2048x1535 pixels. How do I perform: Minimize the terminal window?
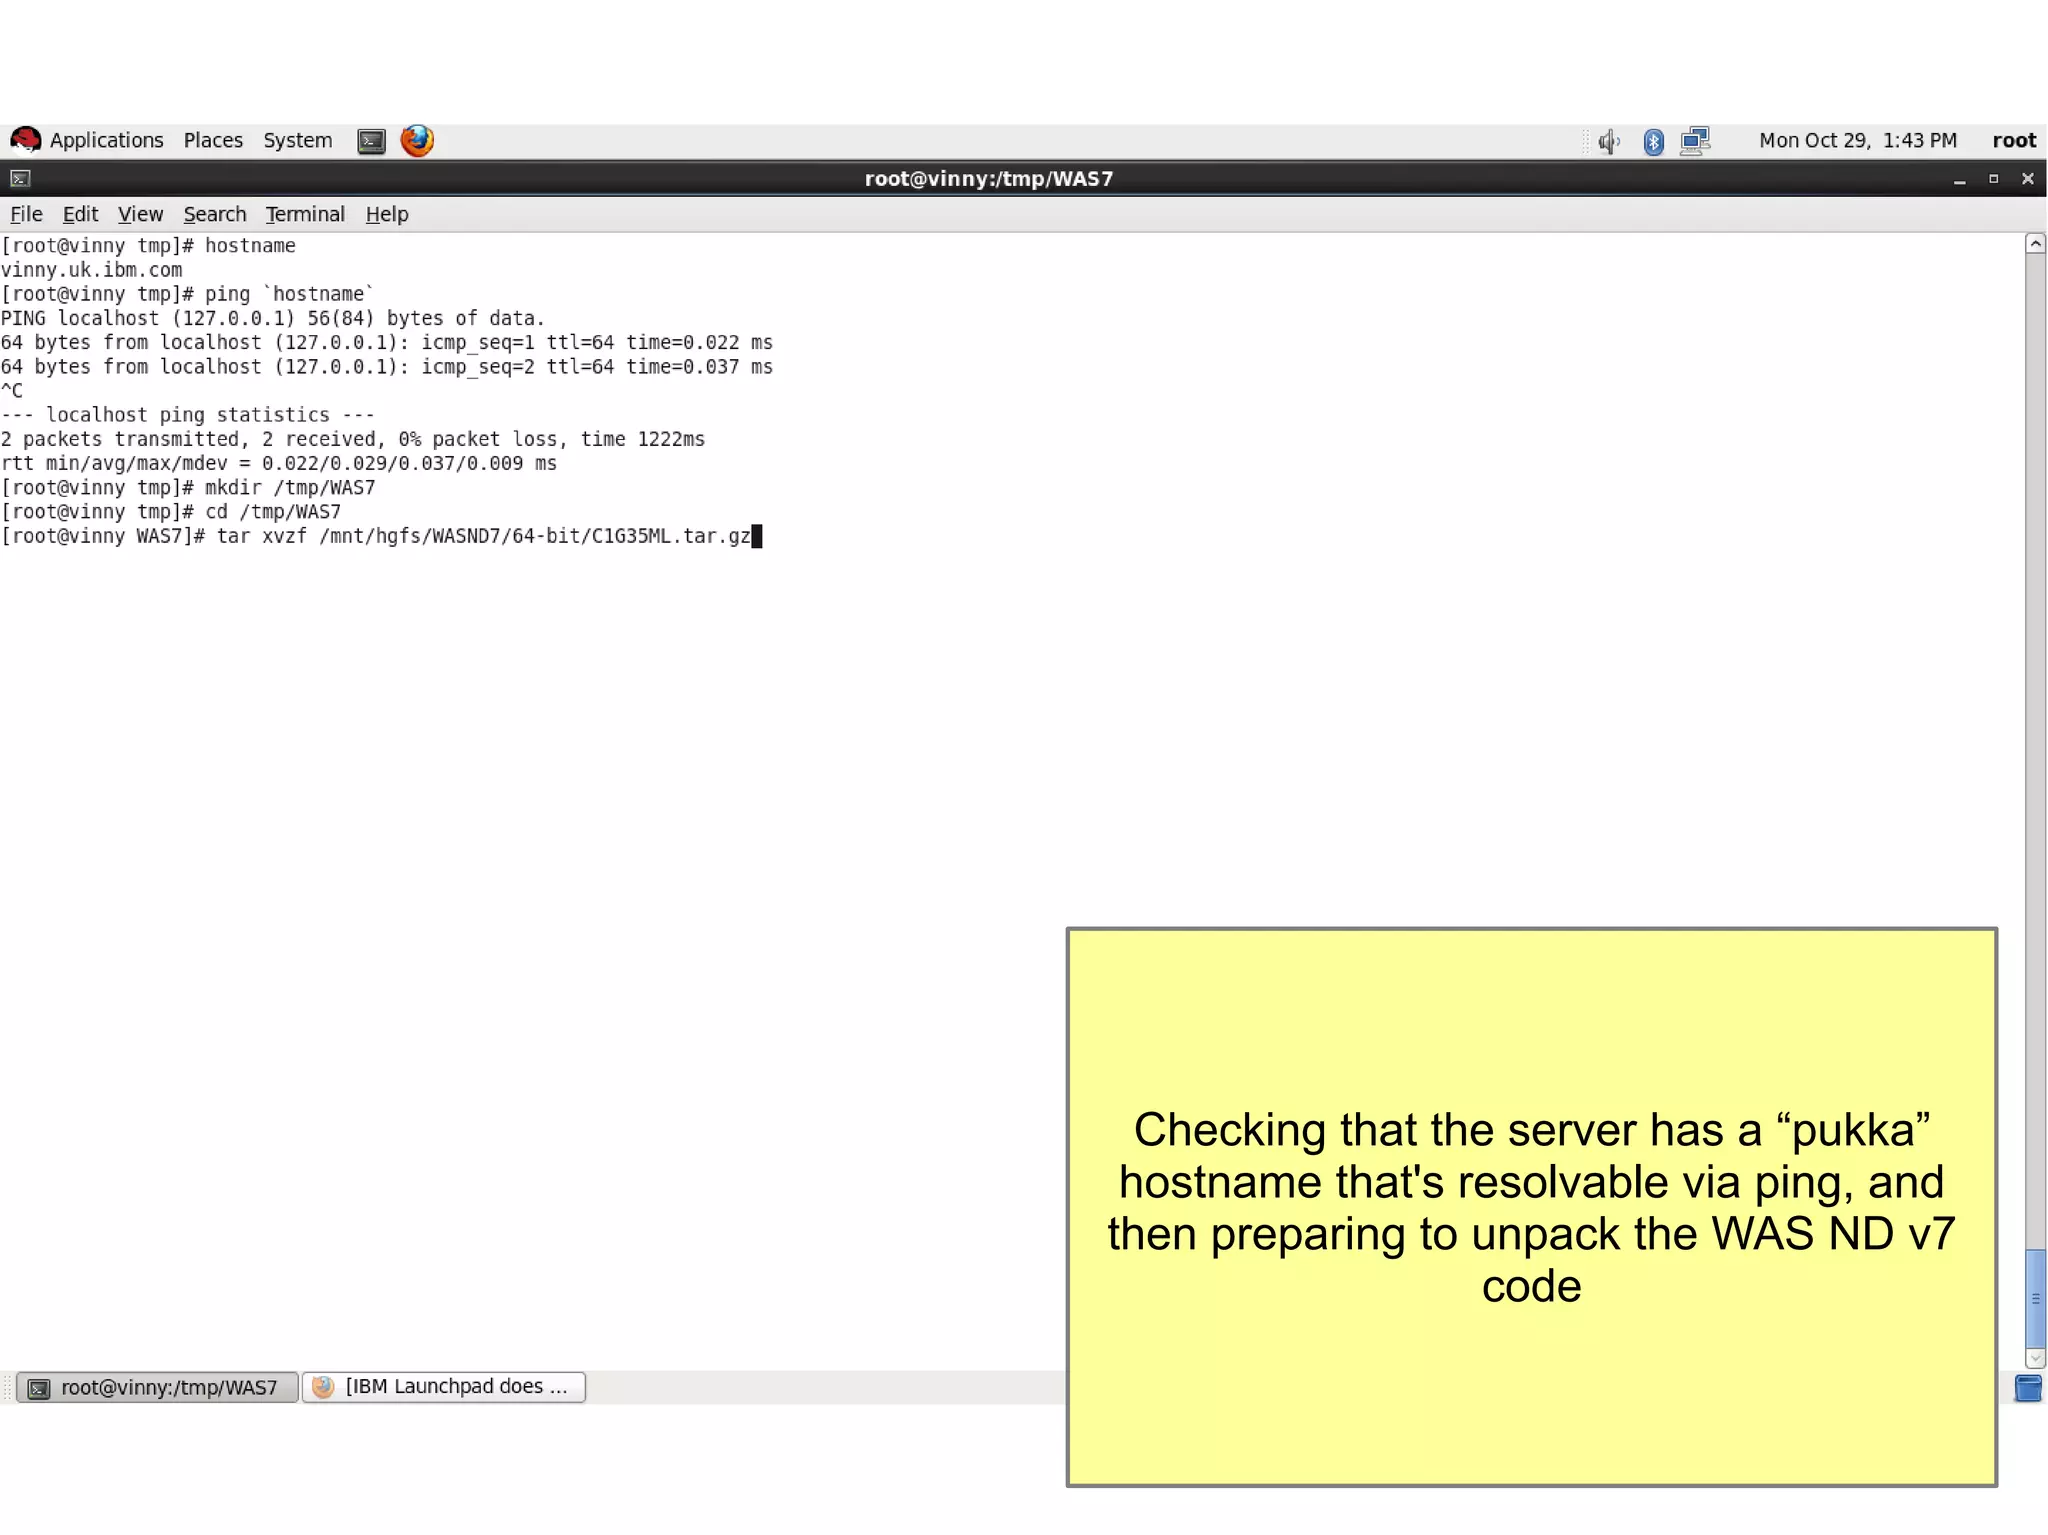click(1959, 180)
